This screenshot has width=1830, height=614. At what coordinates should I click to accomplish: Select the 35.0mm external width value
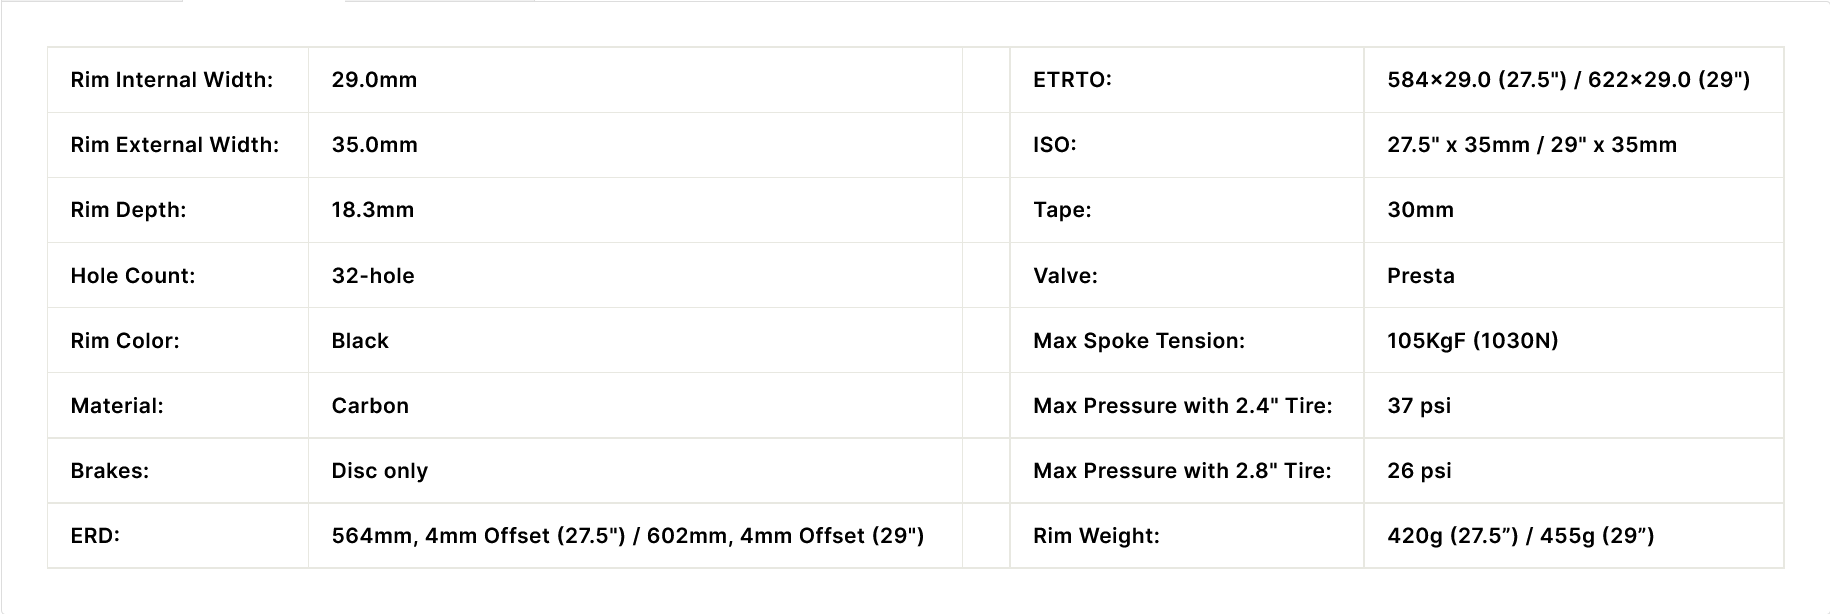pyautogui.click(x=374, y=145)
